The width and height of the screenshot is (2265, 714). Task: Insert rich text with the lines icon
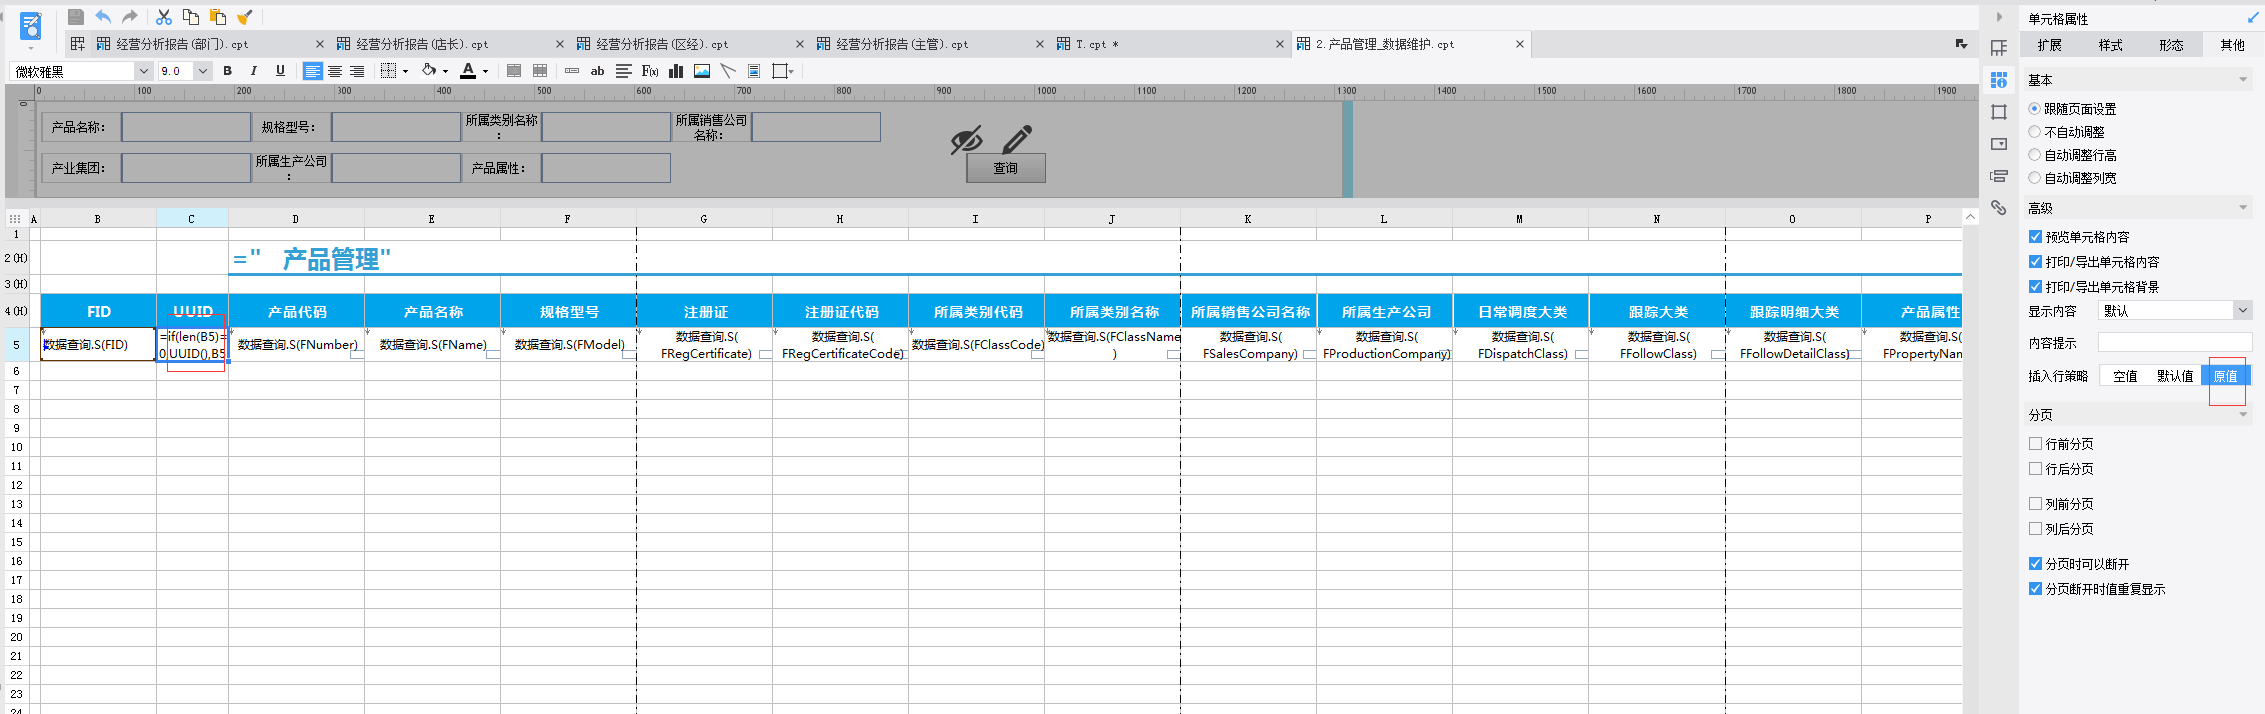(x=624, y=71)
